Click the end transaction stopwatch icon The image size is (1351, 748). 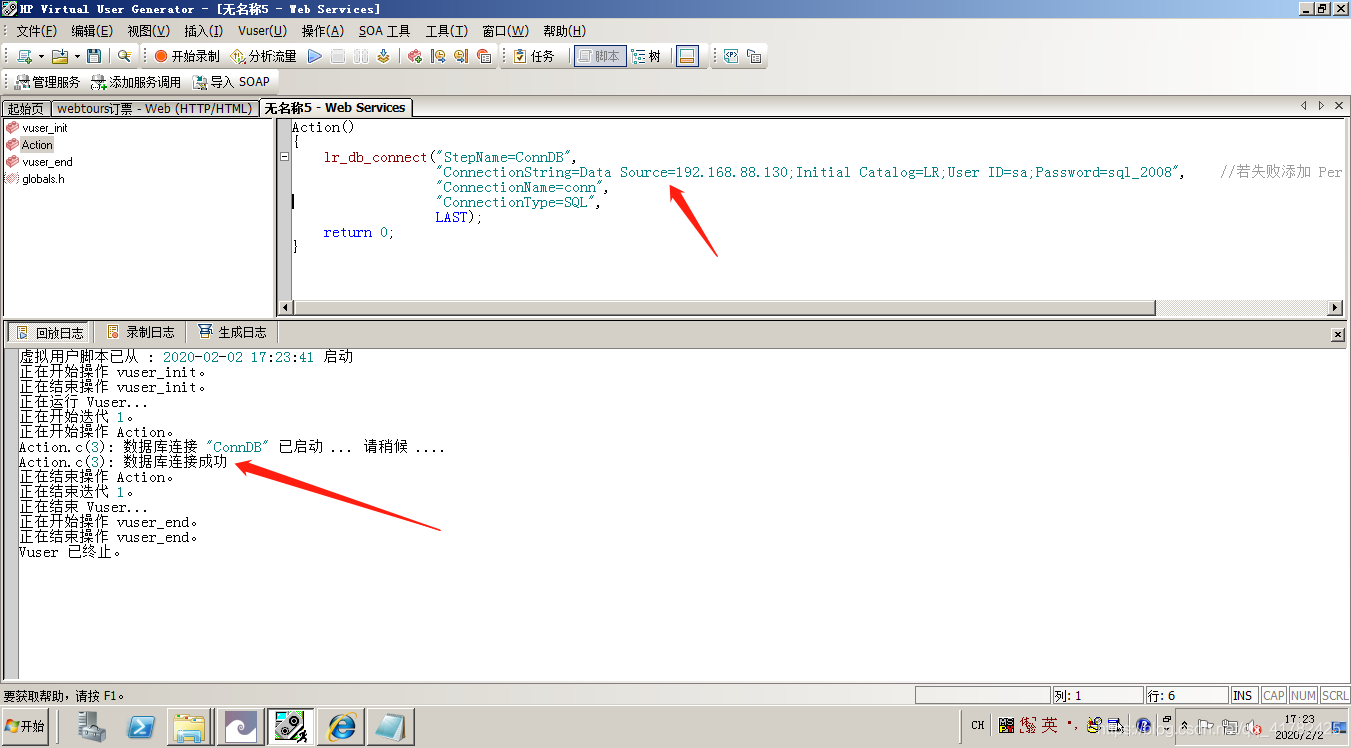(461, 56)
